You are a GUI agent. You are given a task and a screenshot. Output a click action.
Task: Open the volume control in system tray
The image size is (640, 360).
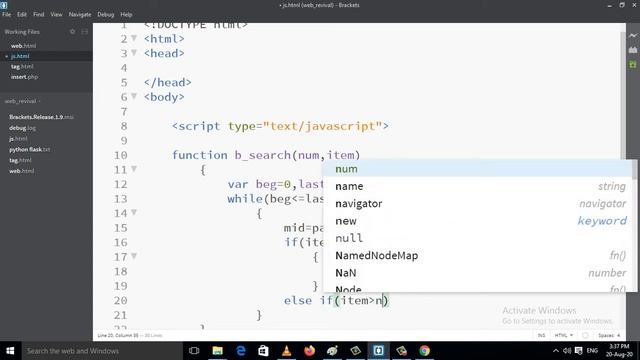[x=567, y=351]
